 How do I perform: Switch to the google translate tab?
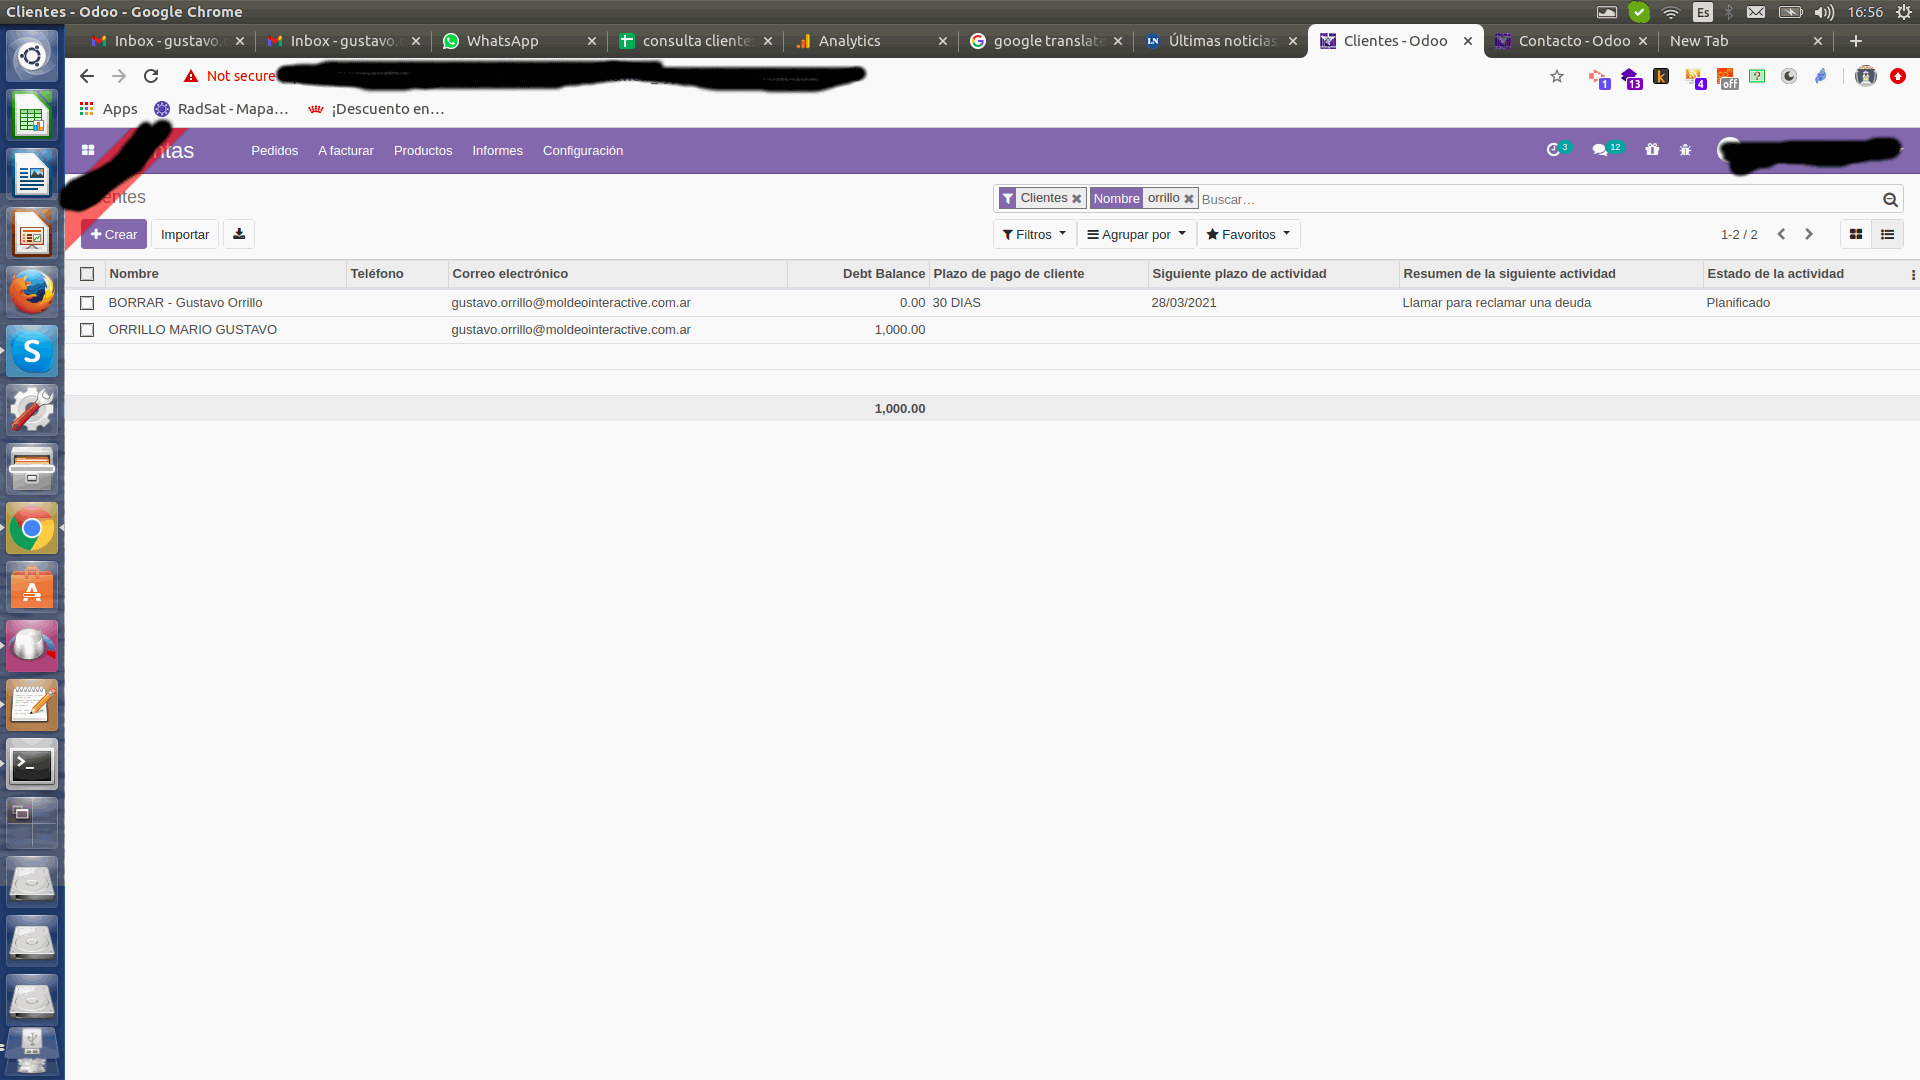[x=1045, y=41]
